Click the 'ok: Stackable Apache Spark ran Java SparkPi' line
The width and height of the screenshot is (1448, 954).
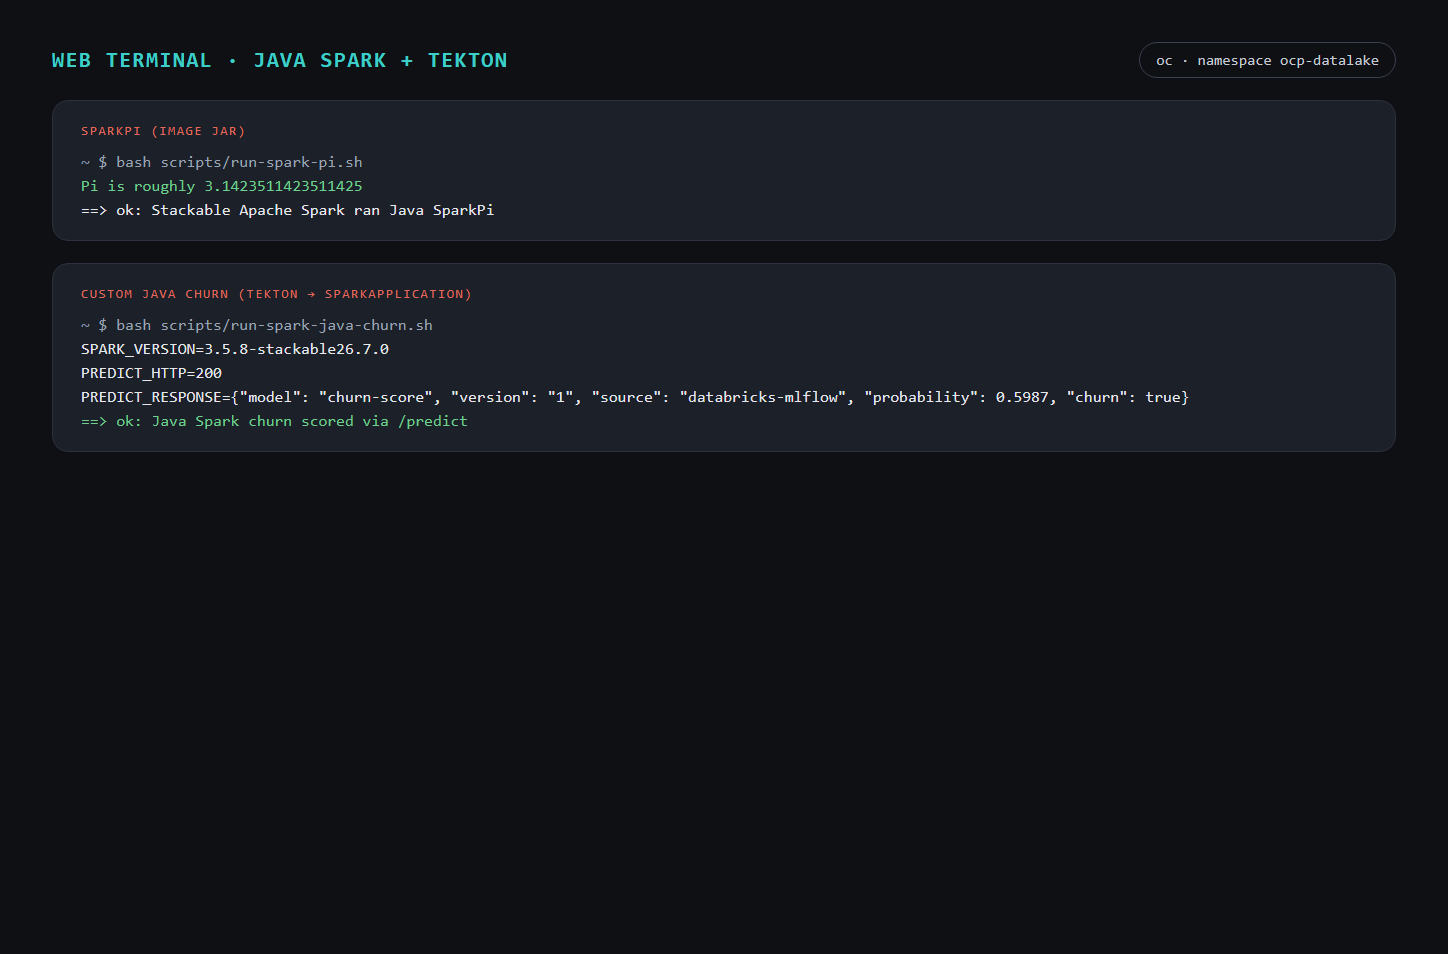click(288, 210)
